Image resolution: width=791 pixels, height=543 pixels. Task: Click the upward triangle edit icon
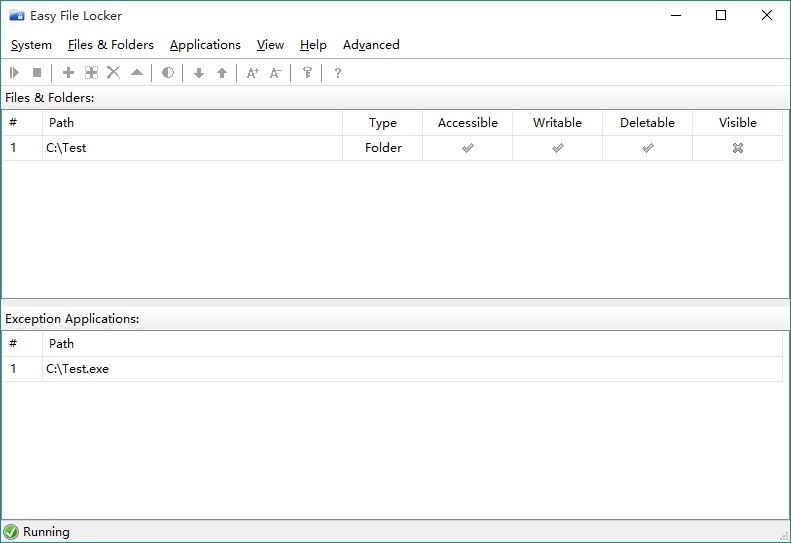click(137, 73)
